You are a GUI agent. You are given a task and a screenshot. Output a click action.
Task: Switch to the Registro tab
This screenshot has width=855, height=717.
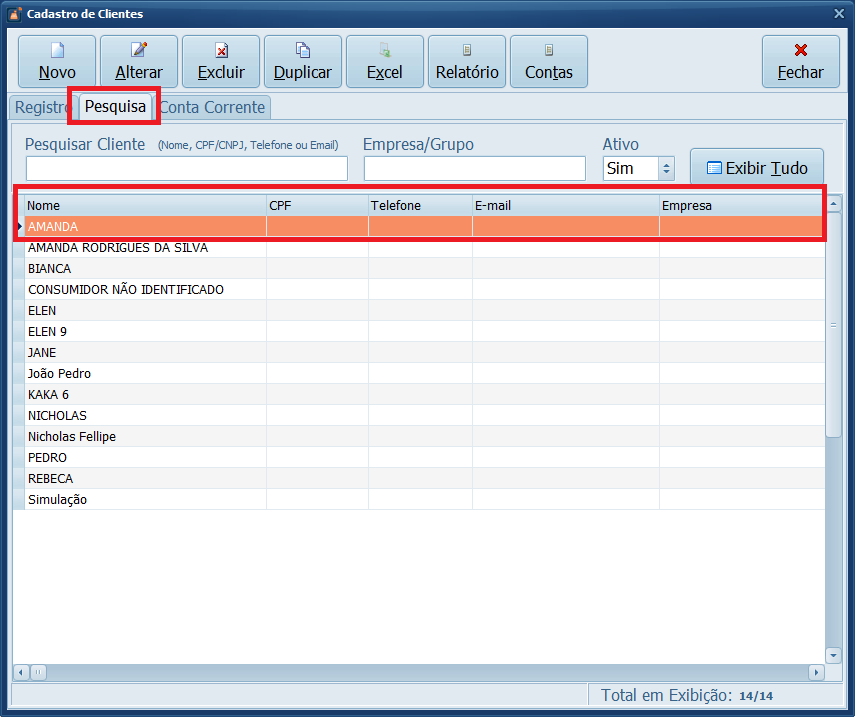[41, 107]
